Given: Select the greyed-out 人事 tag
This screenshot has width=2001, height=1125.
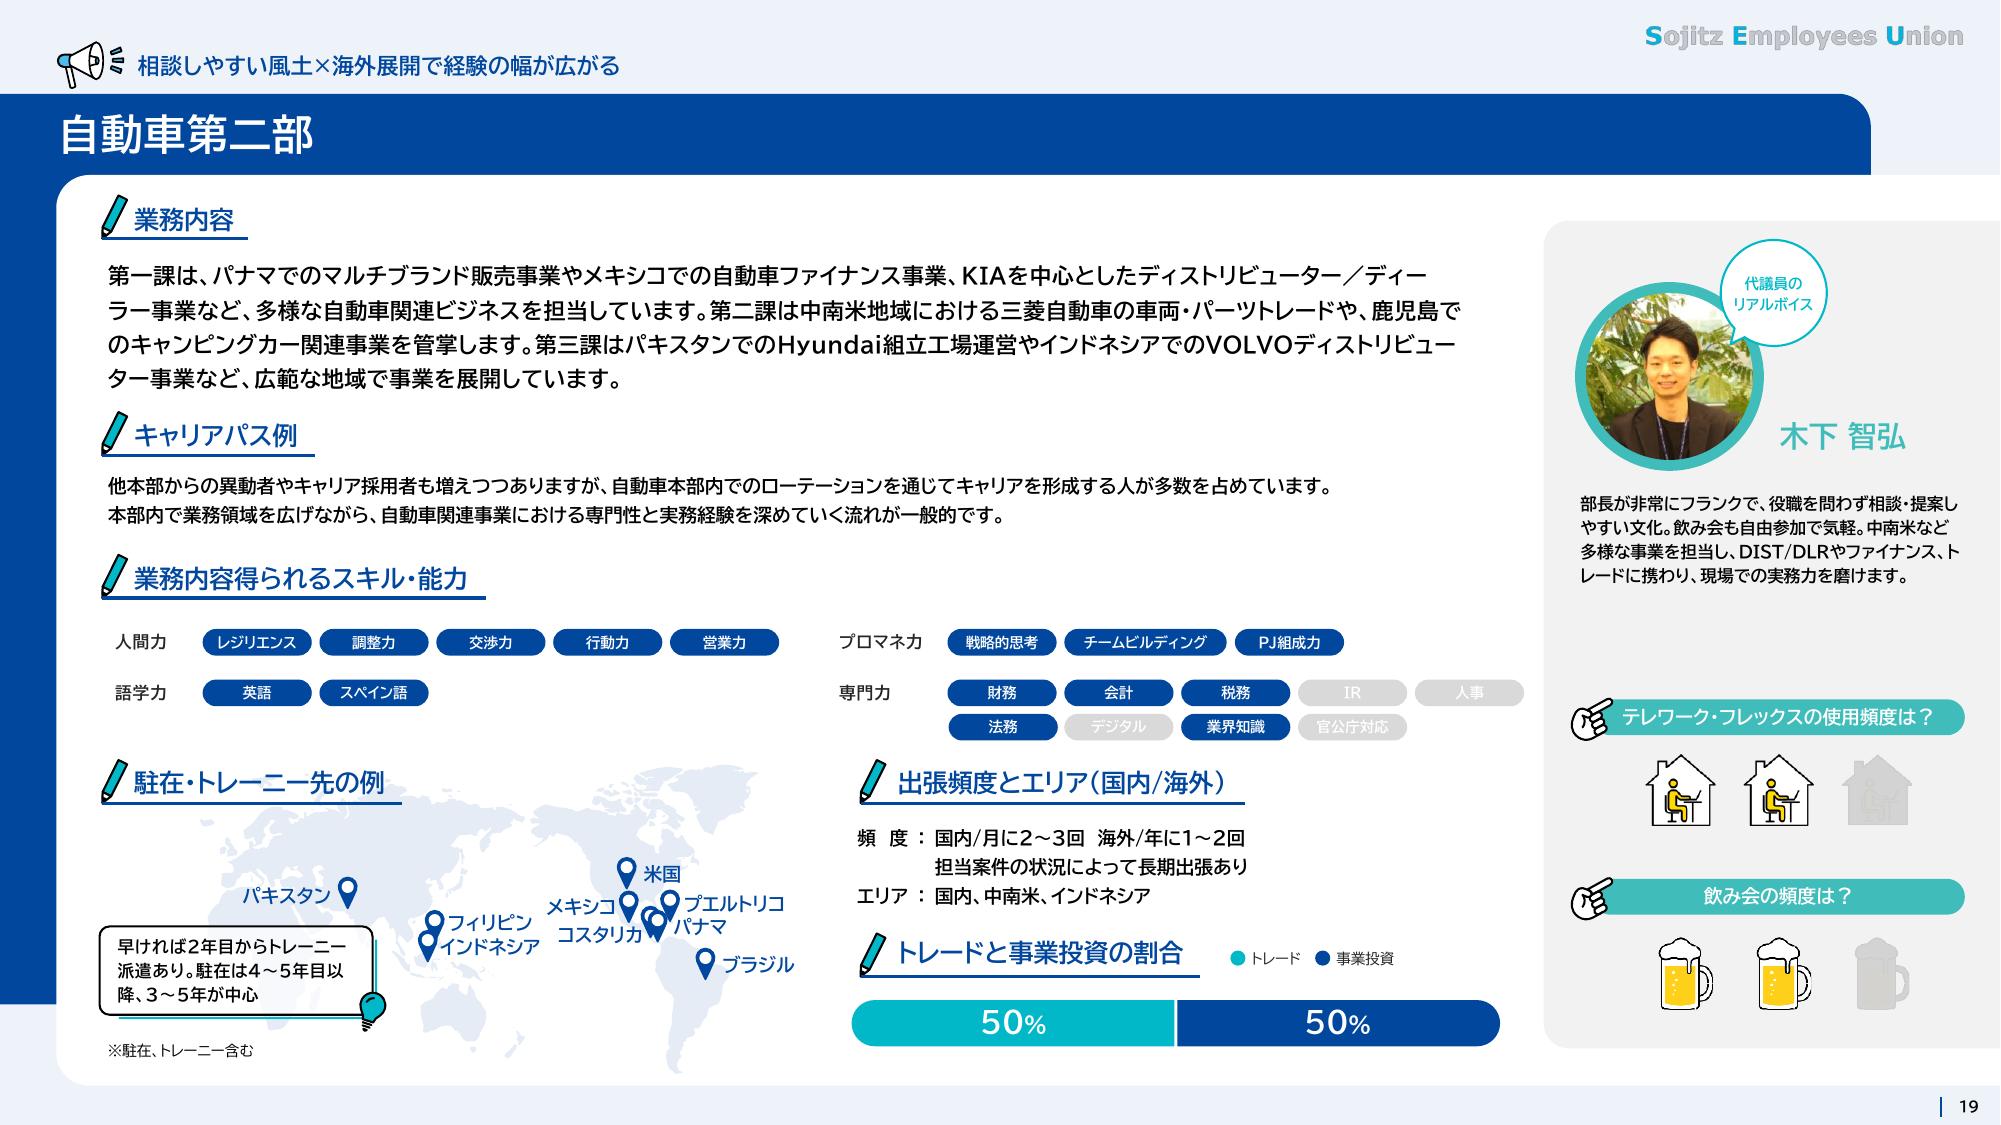Looking at the screenshot, I should [x=1470, y=693].
